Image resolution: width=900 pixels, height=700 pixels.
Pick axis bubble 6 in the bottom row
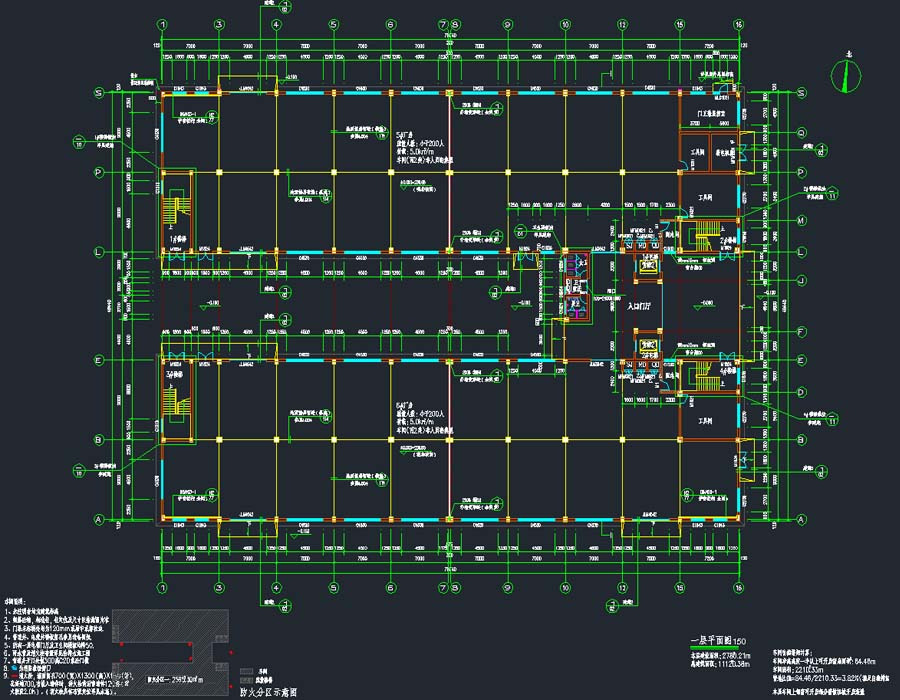(391, 588)
